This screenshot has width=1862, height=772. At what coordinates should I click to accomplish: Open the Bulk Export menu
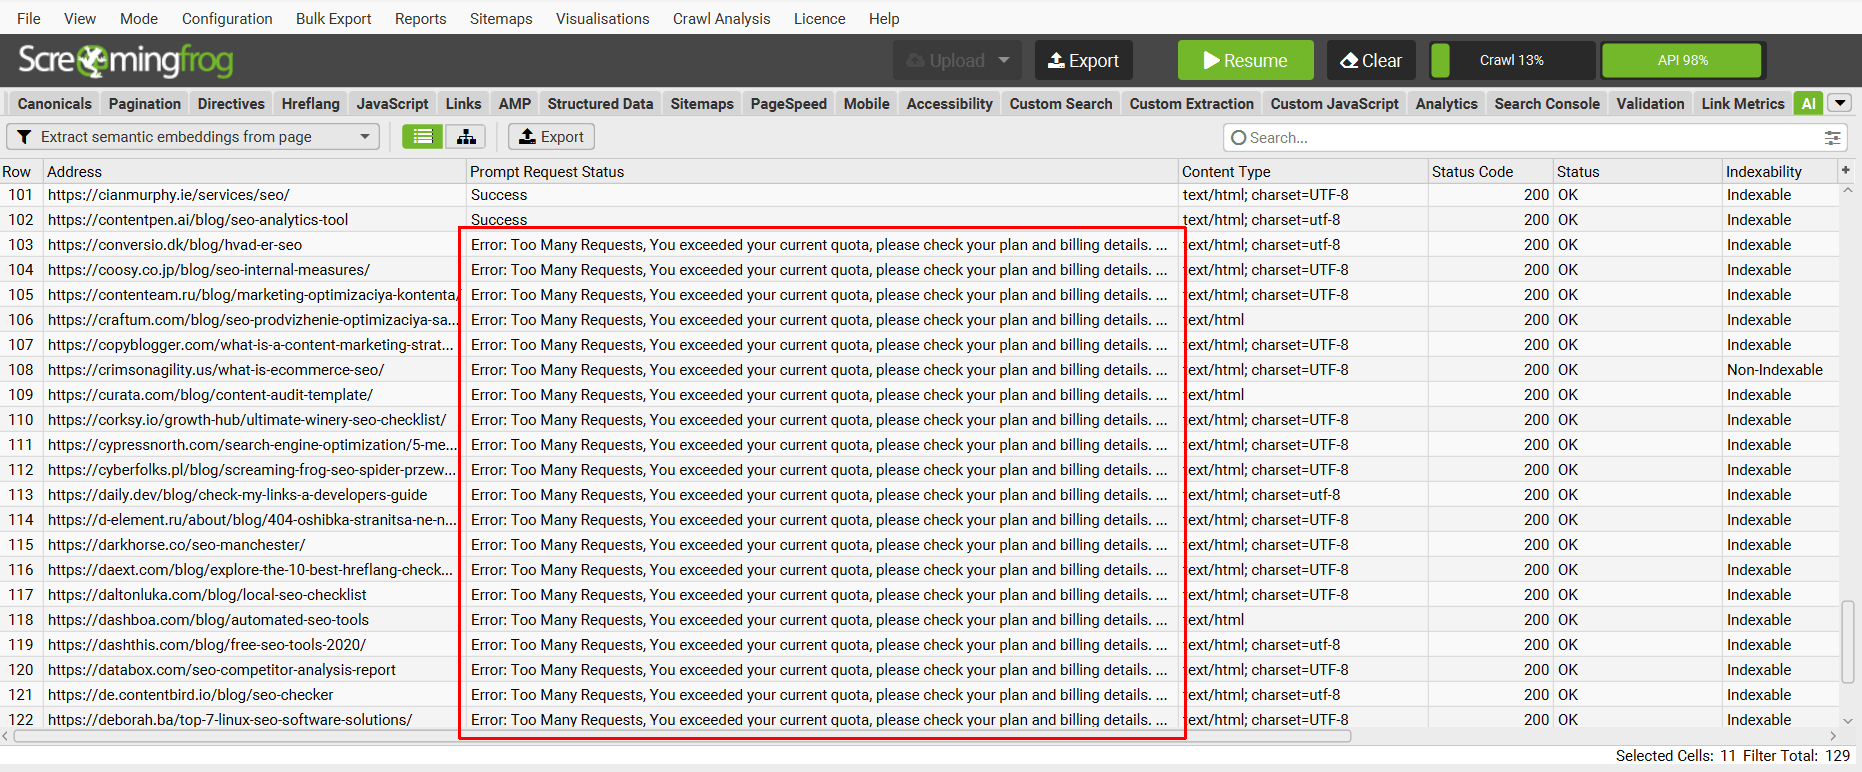(333, 18)
